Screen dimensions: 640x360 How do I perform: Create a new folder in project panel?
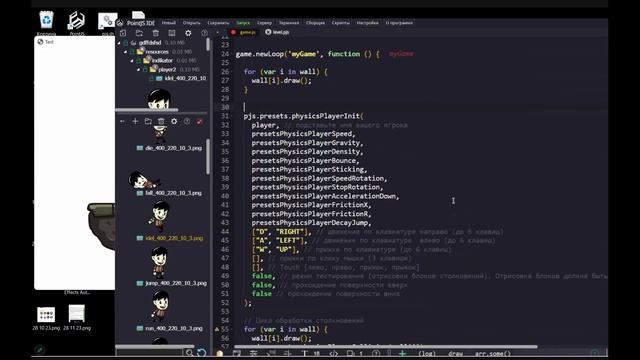139,33
